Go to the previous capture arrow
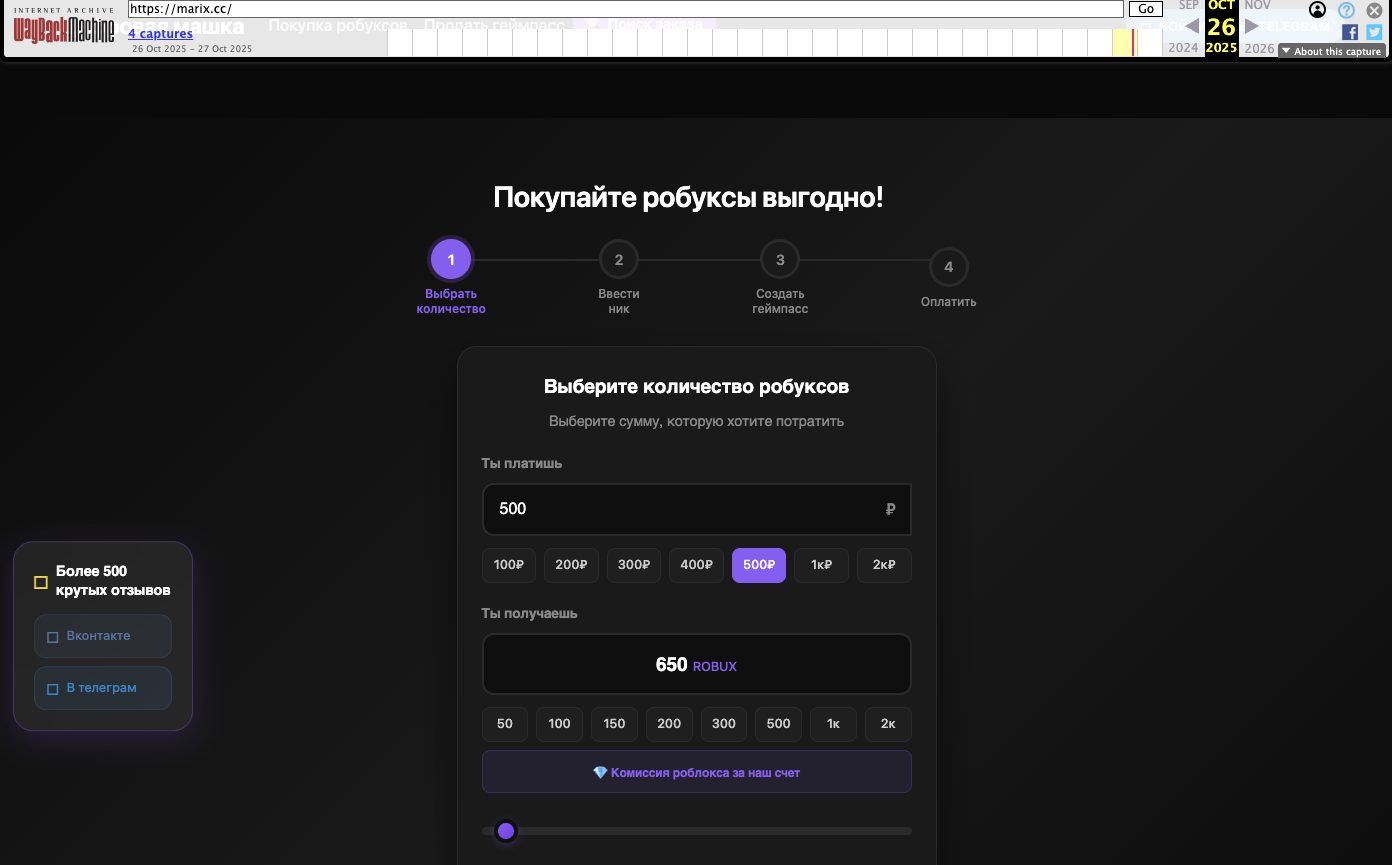Screen dimensions: 1392x865 point(1192,26)
